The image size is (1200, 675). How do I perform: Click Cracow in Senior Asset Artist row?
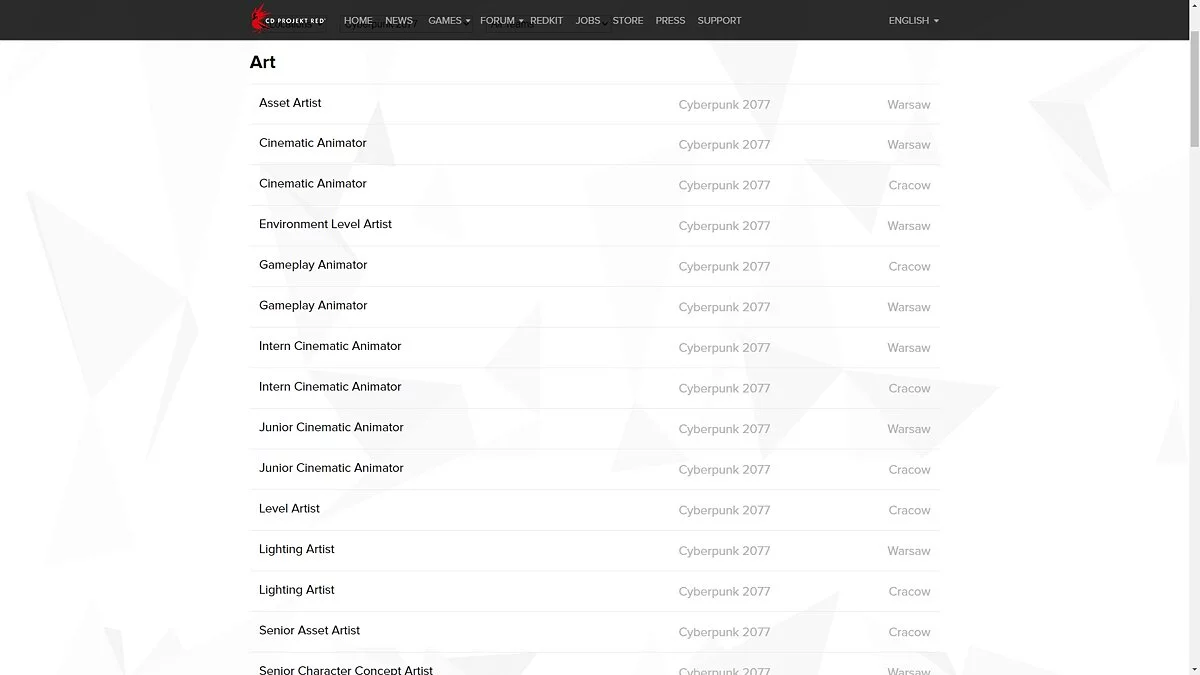[x=910, y=632]
